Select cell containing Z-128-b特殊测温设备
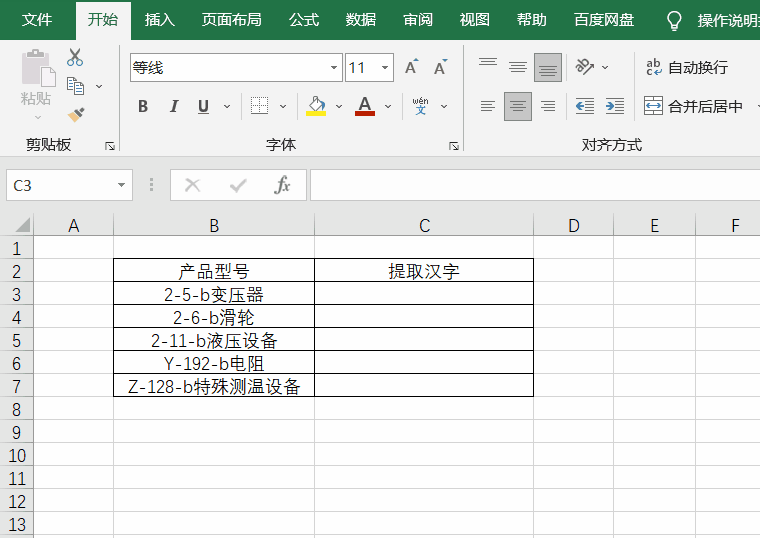 click(214, 386)
